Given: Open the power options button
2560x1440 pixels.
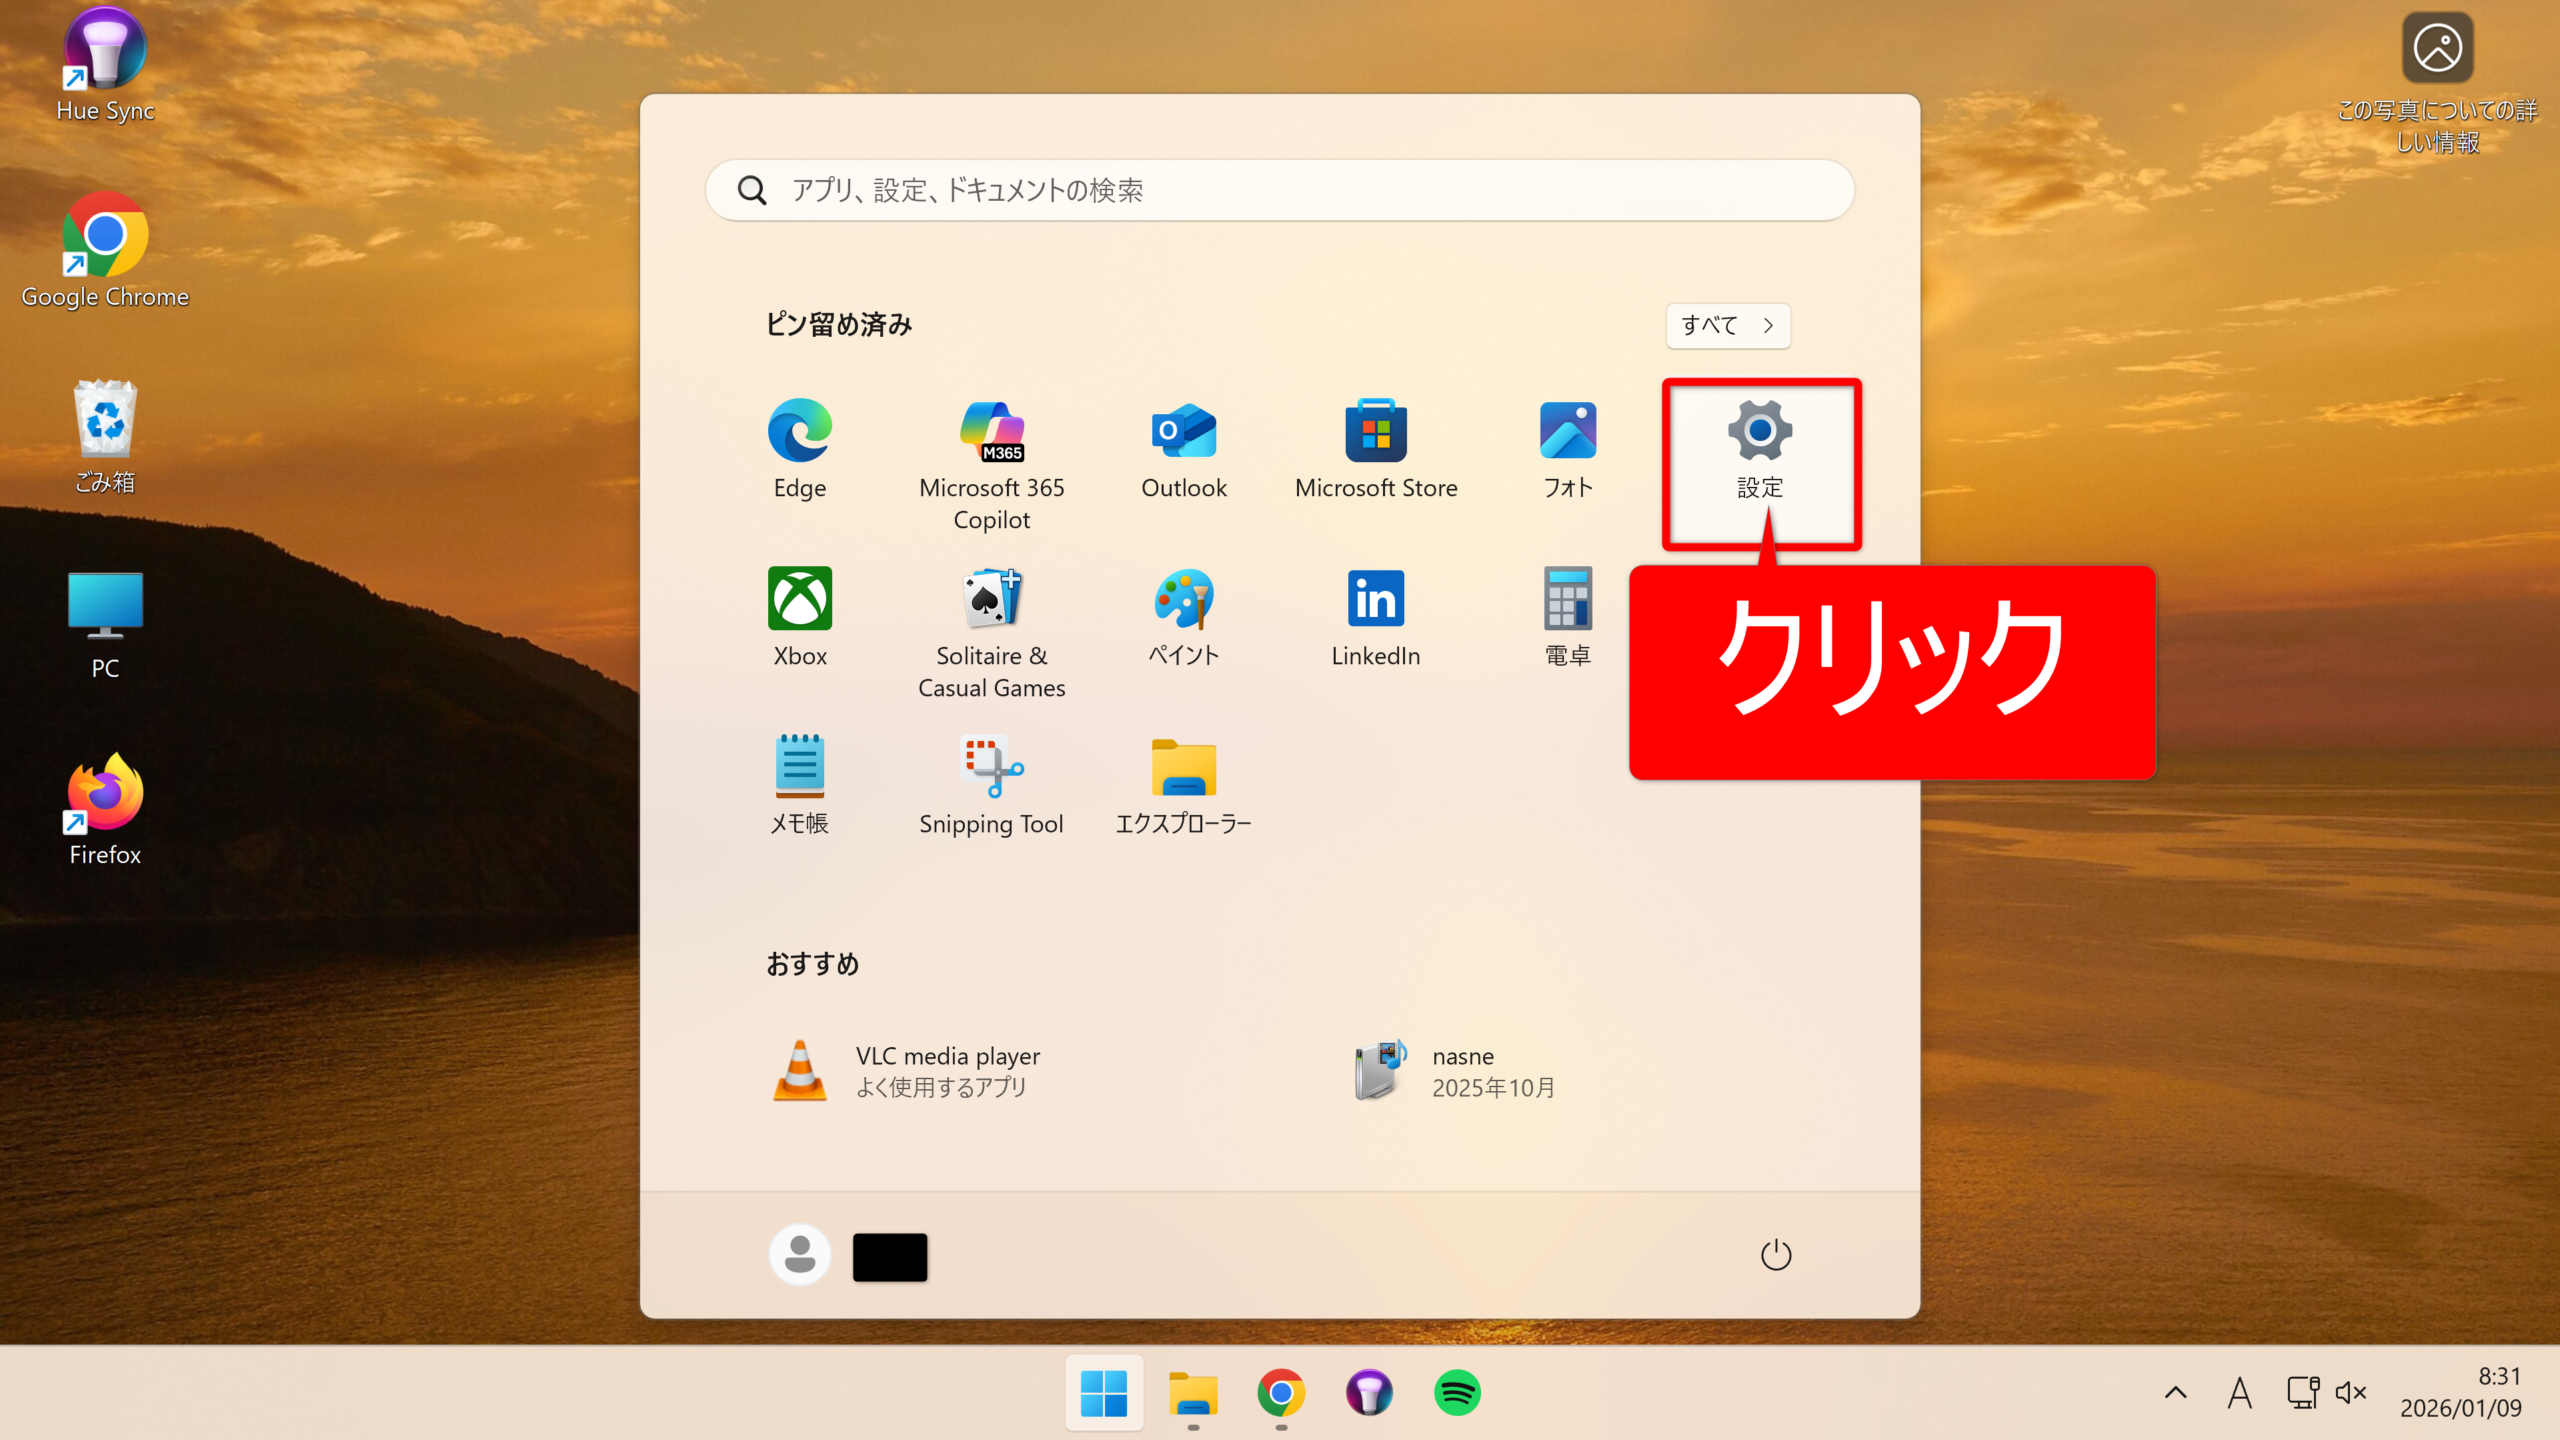Looking at the screenshot, I should (x=1775, y=1255).
